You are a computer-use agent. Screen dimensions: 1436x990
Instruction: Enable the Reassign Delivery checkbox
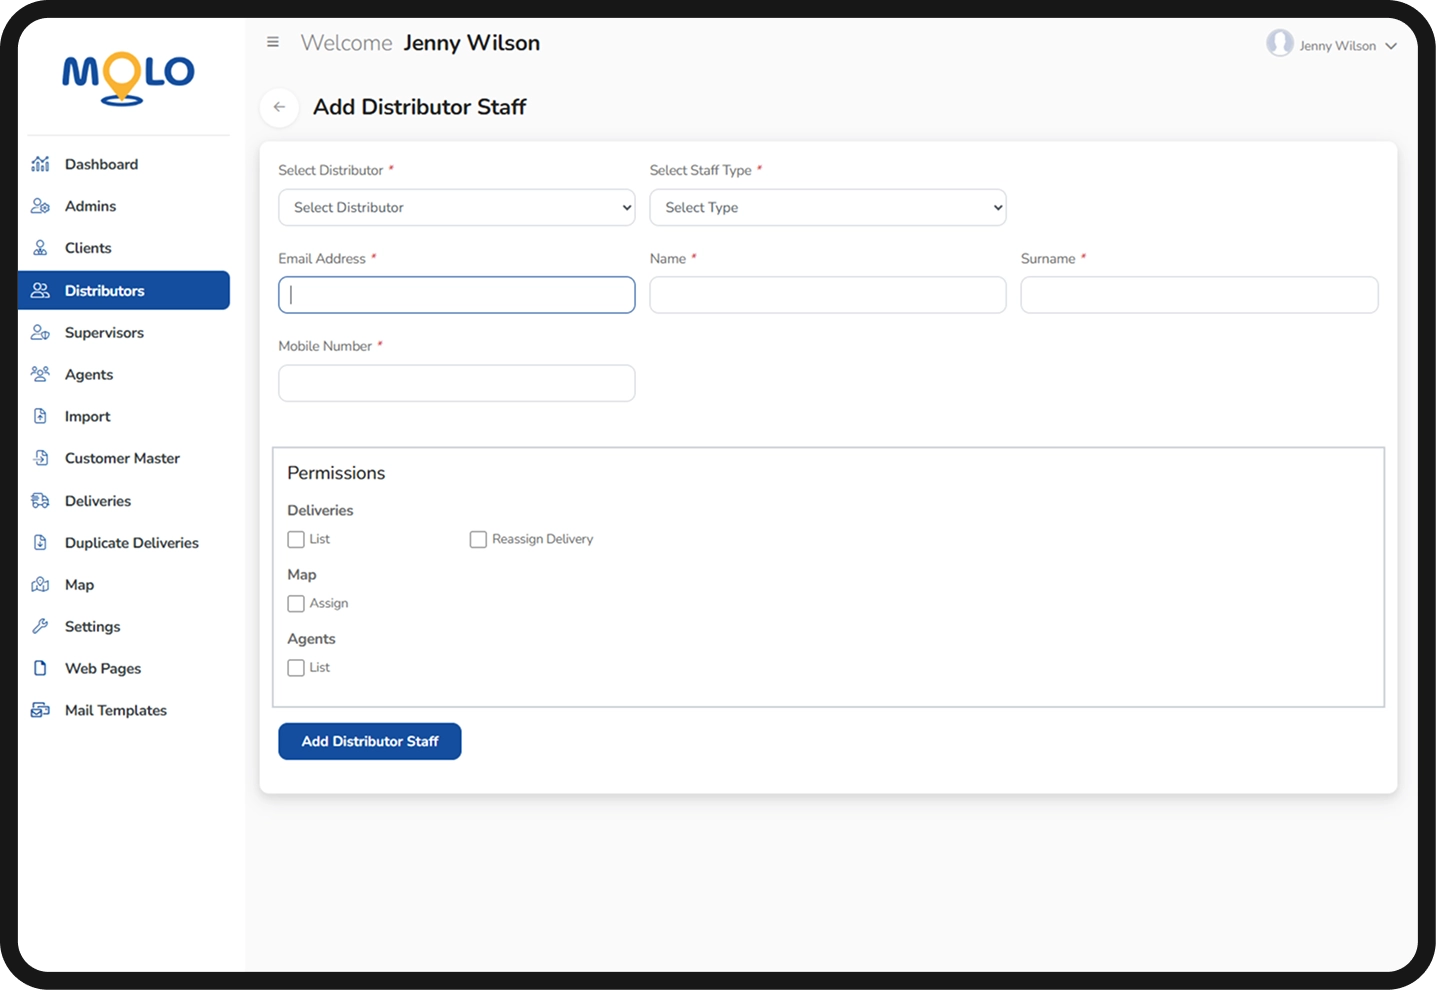pyautogui.click(x=478, y=539)
